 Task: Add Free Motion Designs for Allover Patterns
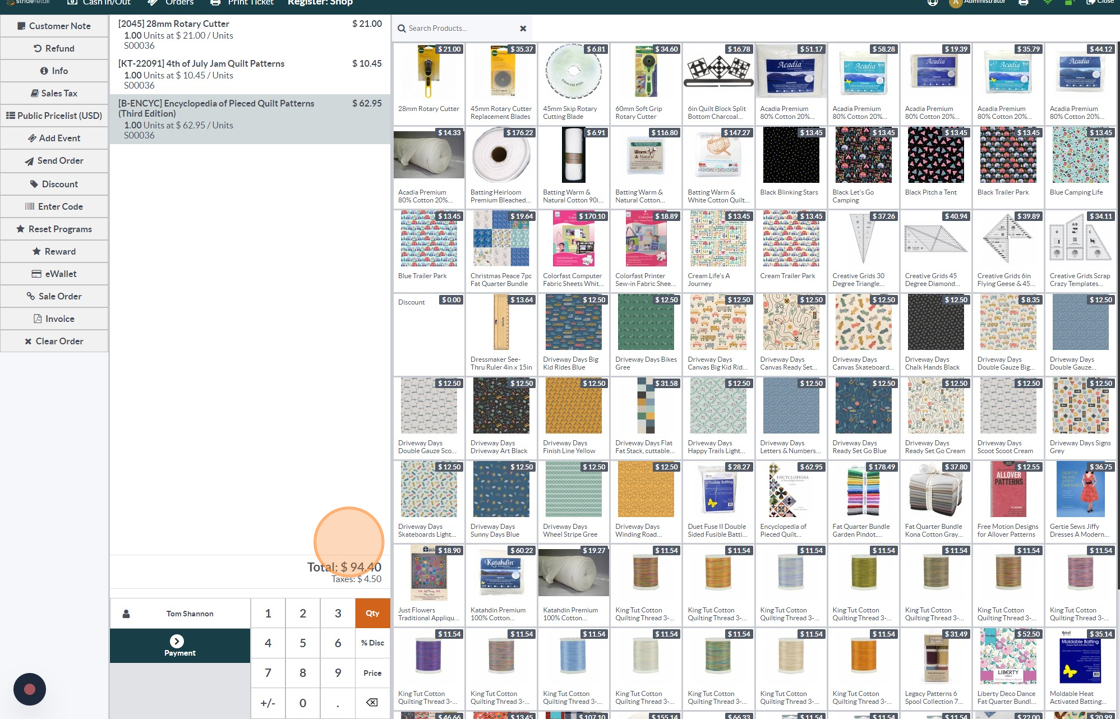[1007, 501]
